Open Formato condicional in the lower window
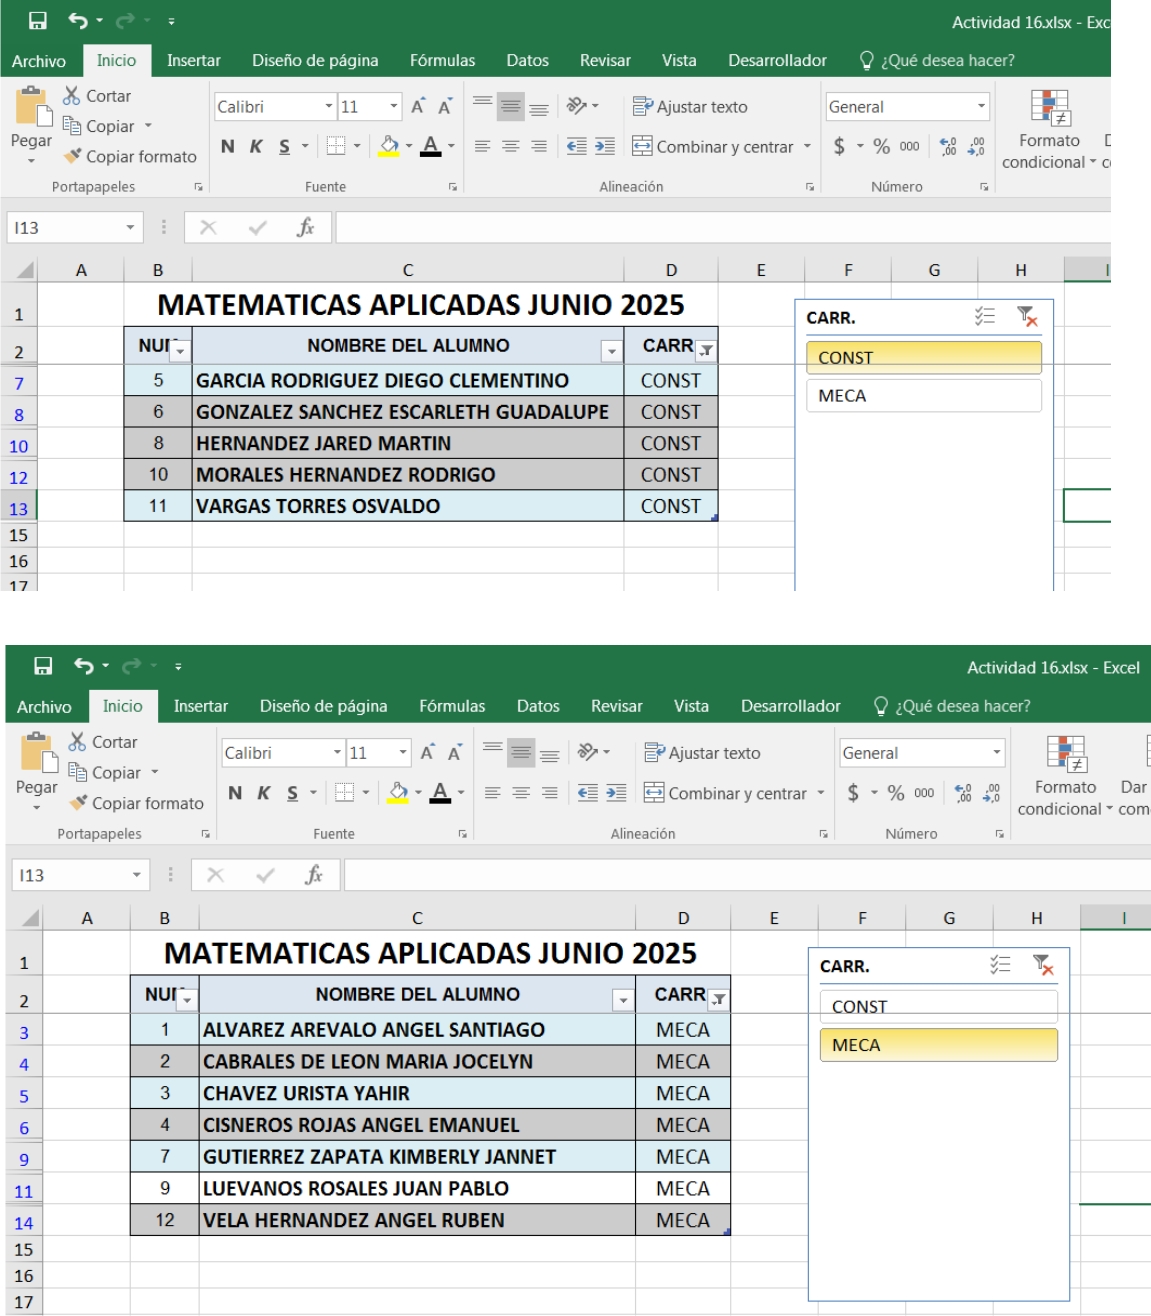Viewport: 1151px width, 1316px height. pyautogui.click(x=1065, y=776)
